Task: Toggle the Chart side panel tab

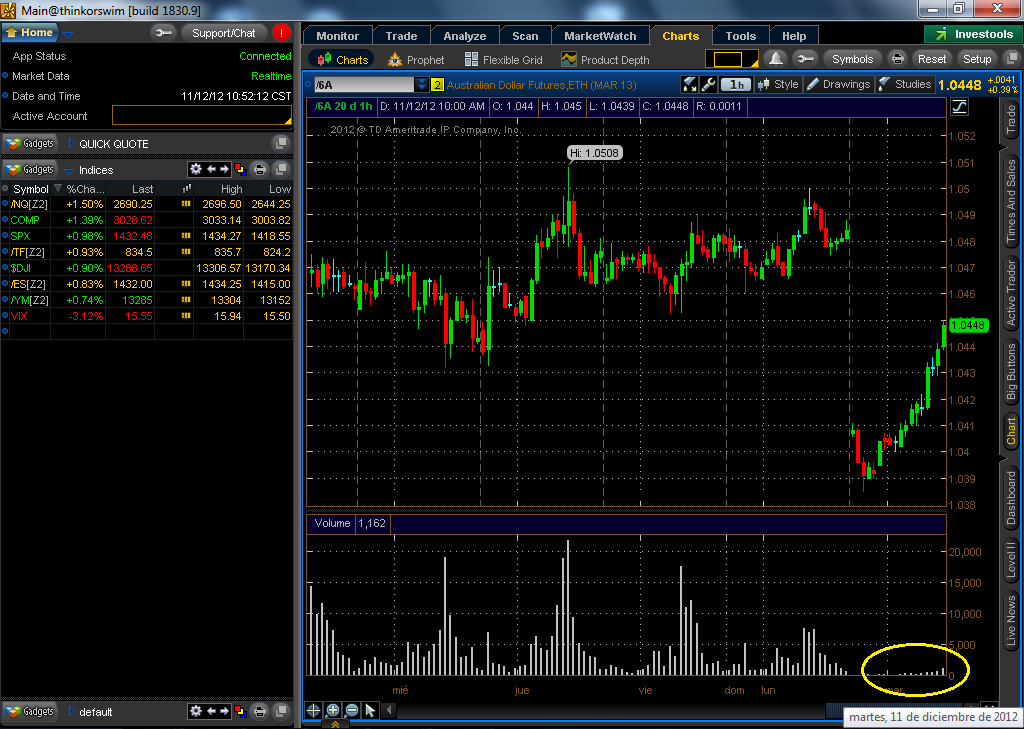Action: 1011,431
